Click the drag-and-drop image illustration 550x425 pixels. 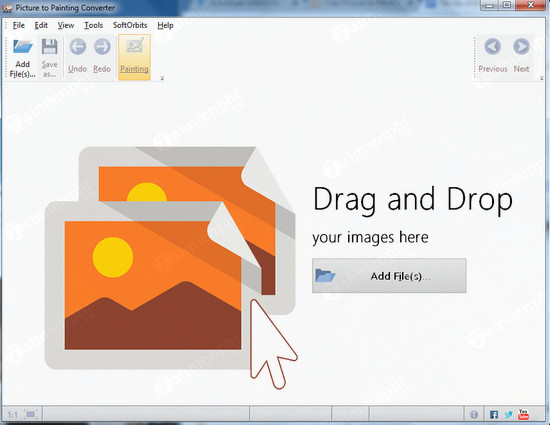171,267
